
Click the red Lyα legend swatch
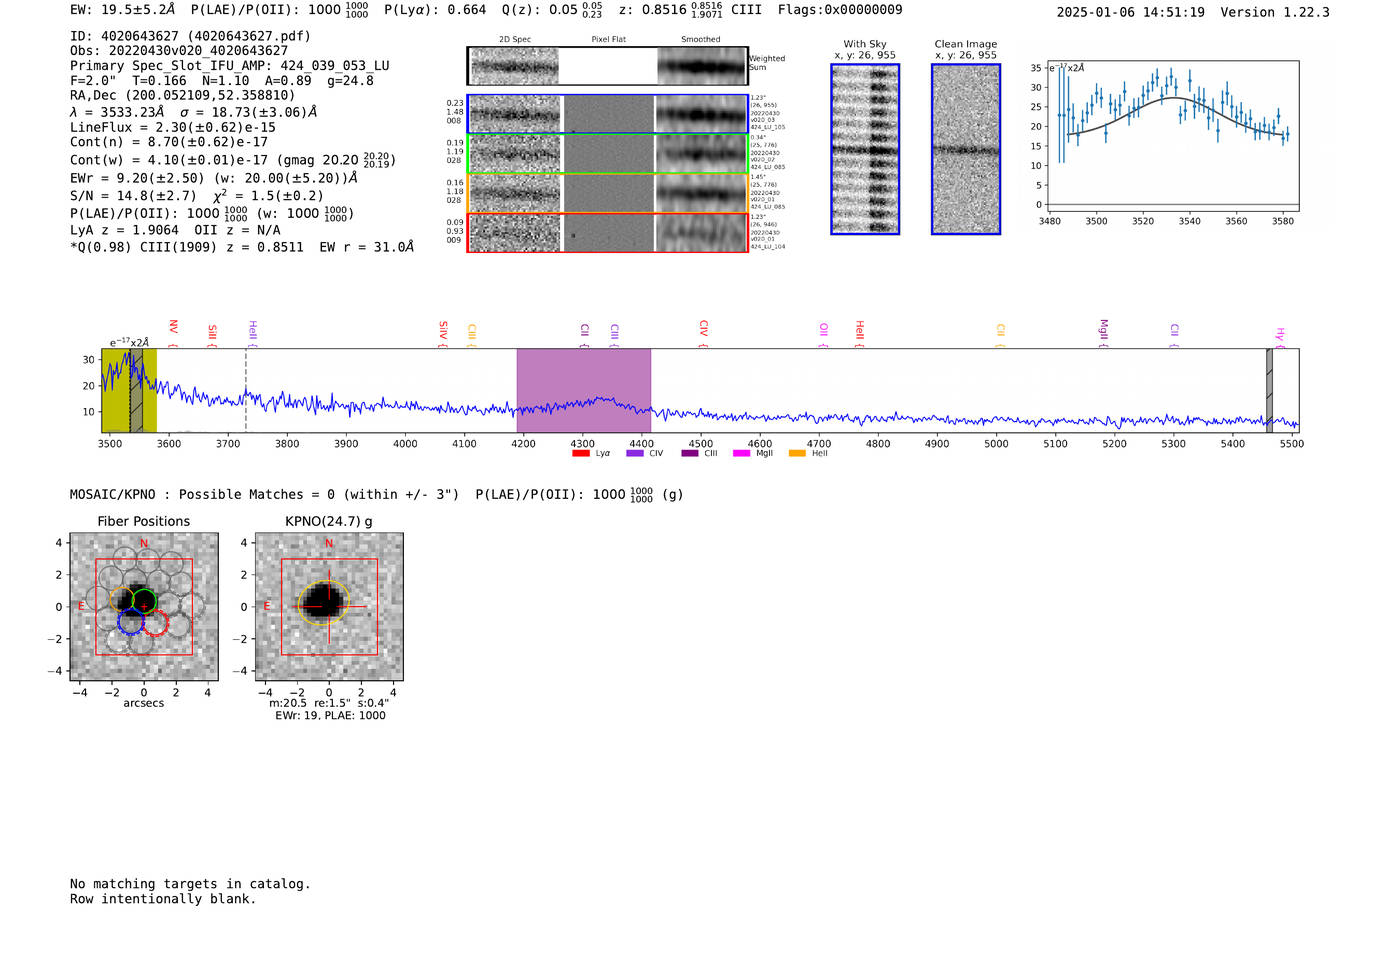point(581,453)
